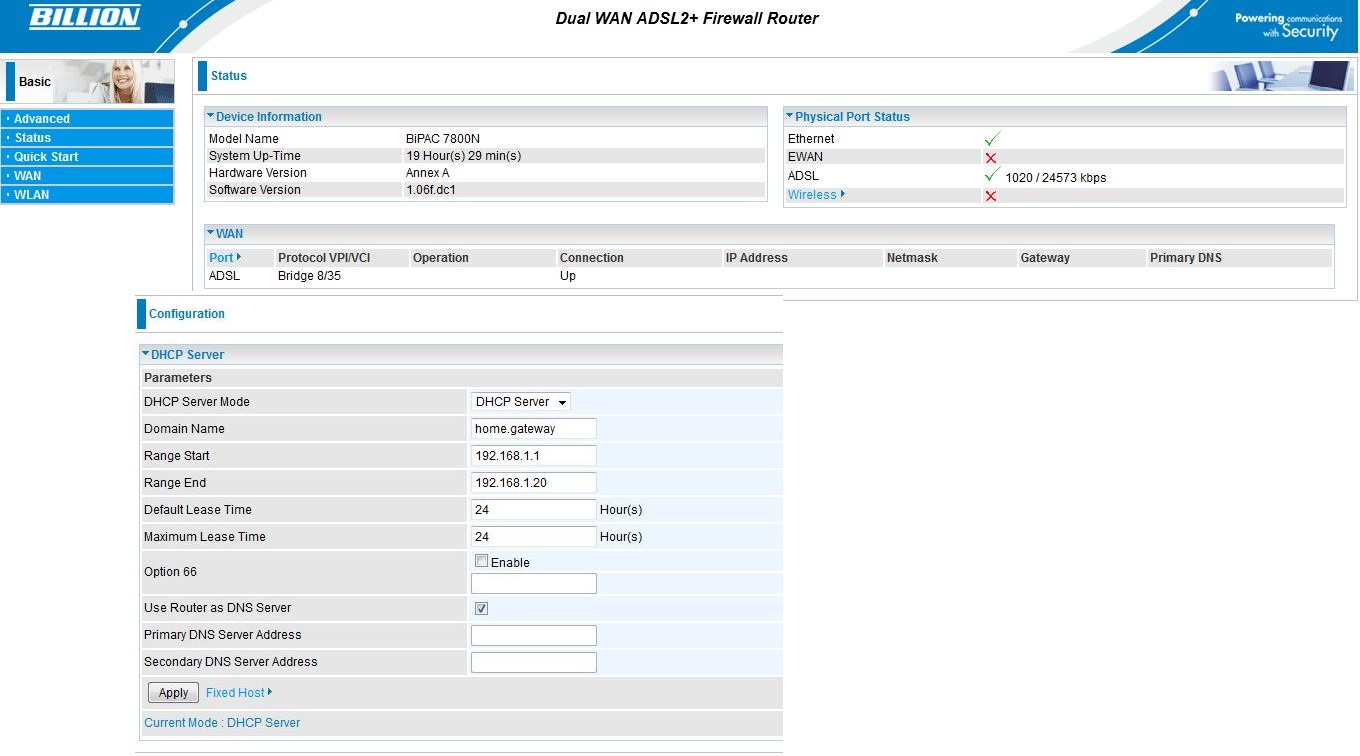
Task: Collapse the DHCP Server section
Action: tap(146, 354)
